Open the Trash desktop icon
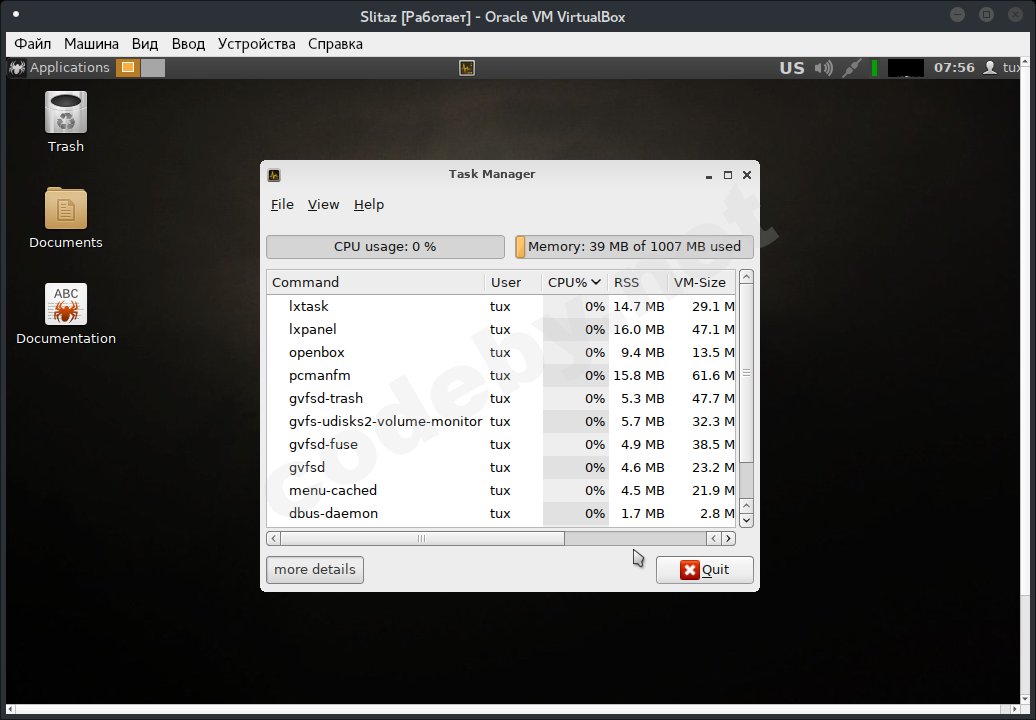The height and width of the screenshot is (720, 1036). [65, 112]
